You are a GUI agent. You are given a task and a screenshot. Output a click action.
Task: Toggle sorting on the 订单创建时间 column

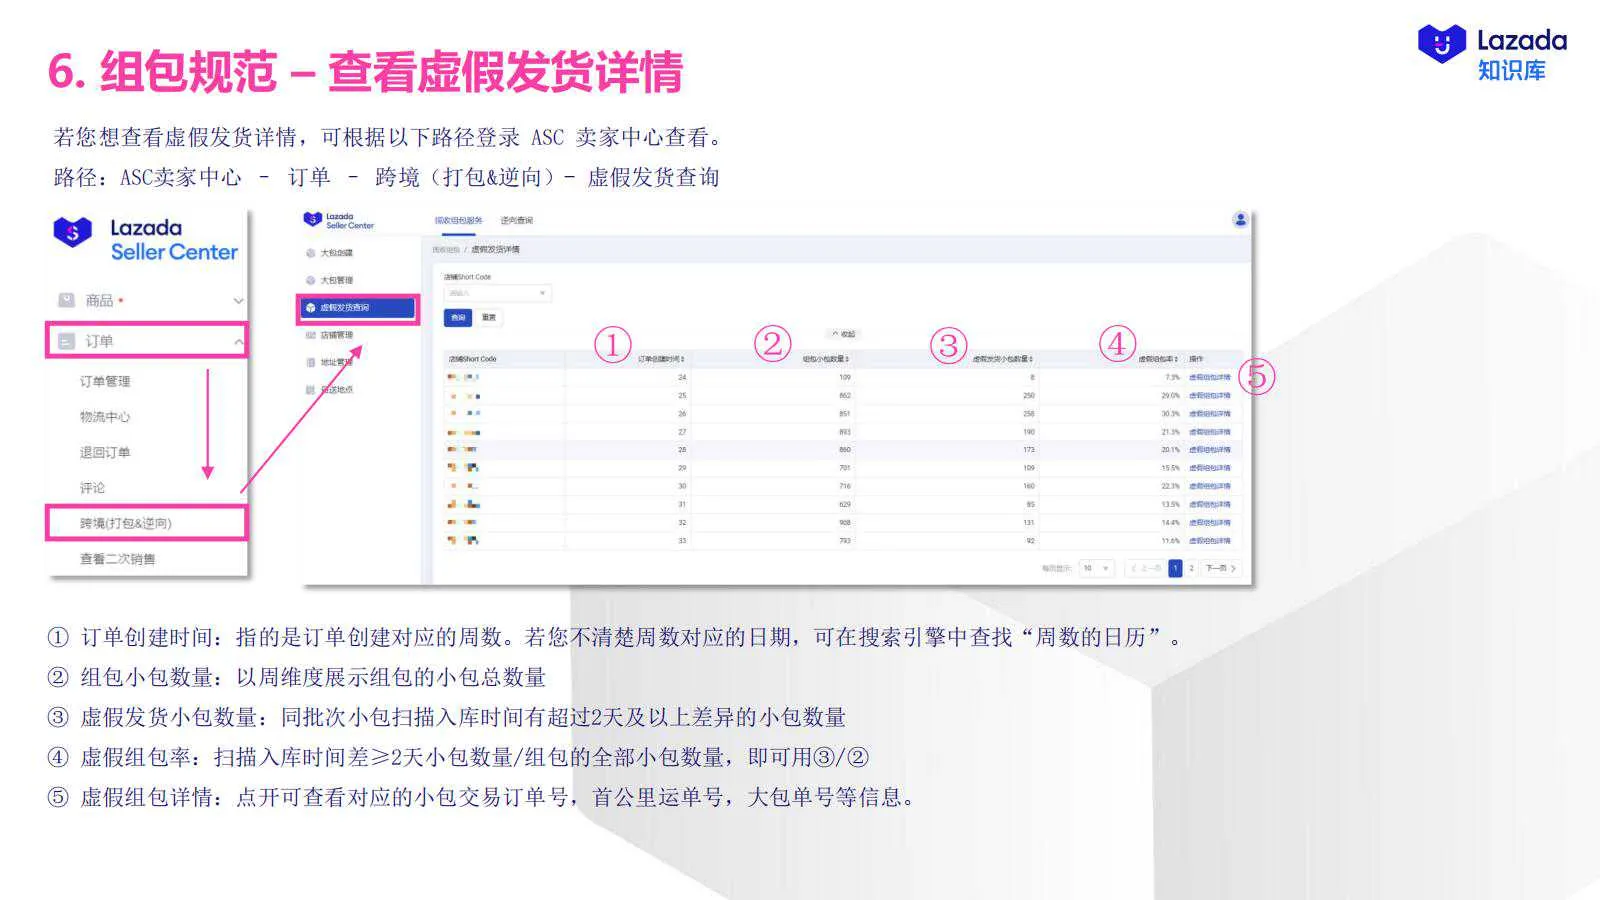[659, 358]
